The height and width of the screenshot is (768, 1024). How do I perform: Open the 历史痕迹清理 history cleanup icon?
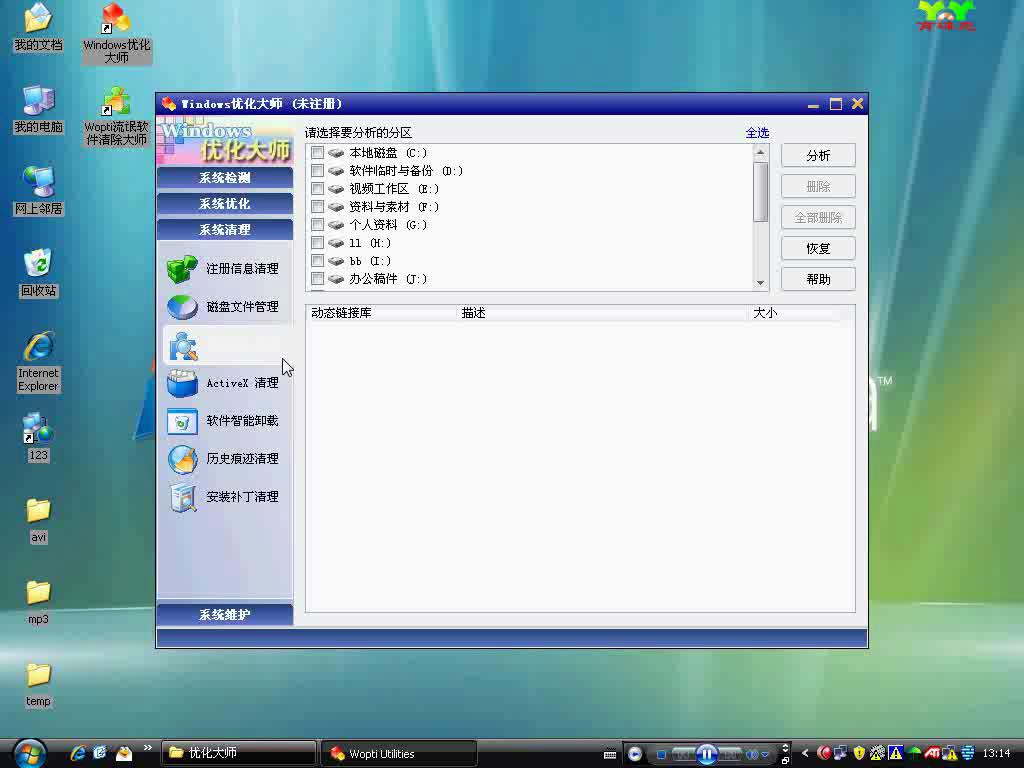click(182, 459)
